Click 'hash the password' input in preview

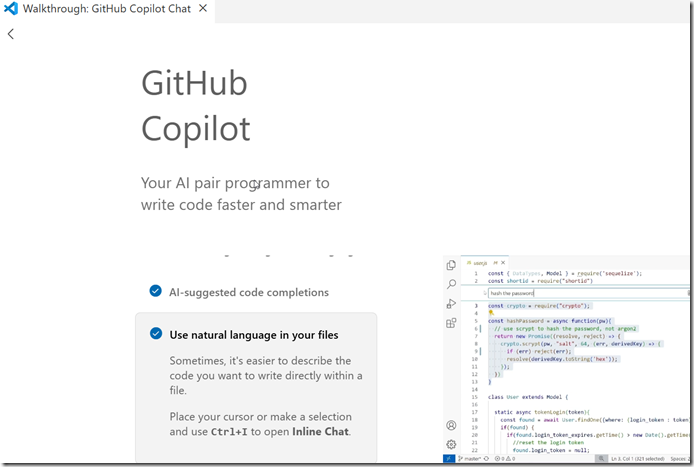[x=589, y=293]
